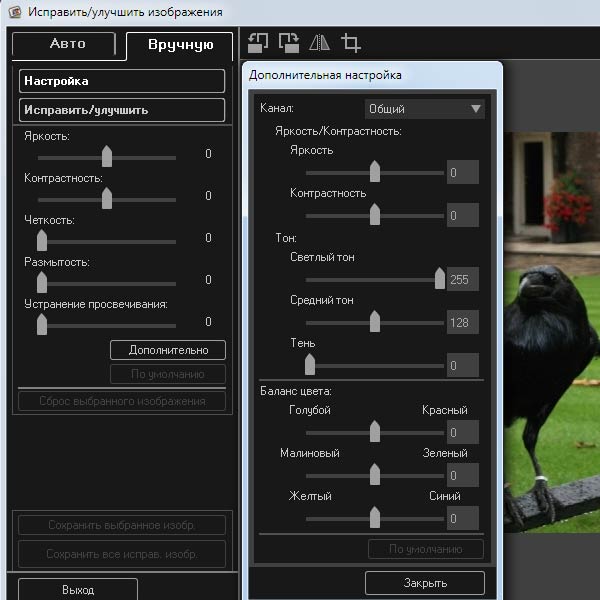This screenshot has height=600, width=600.
Task: Click the flip horizontal (mirror) icon
Action: (320, 42)
